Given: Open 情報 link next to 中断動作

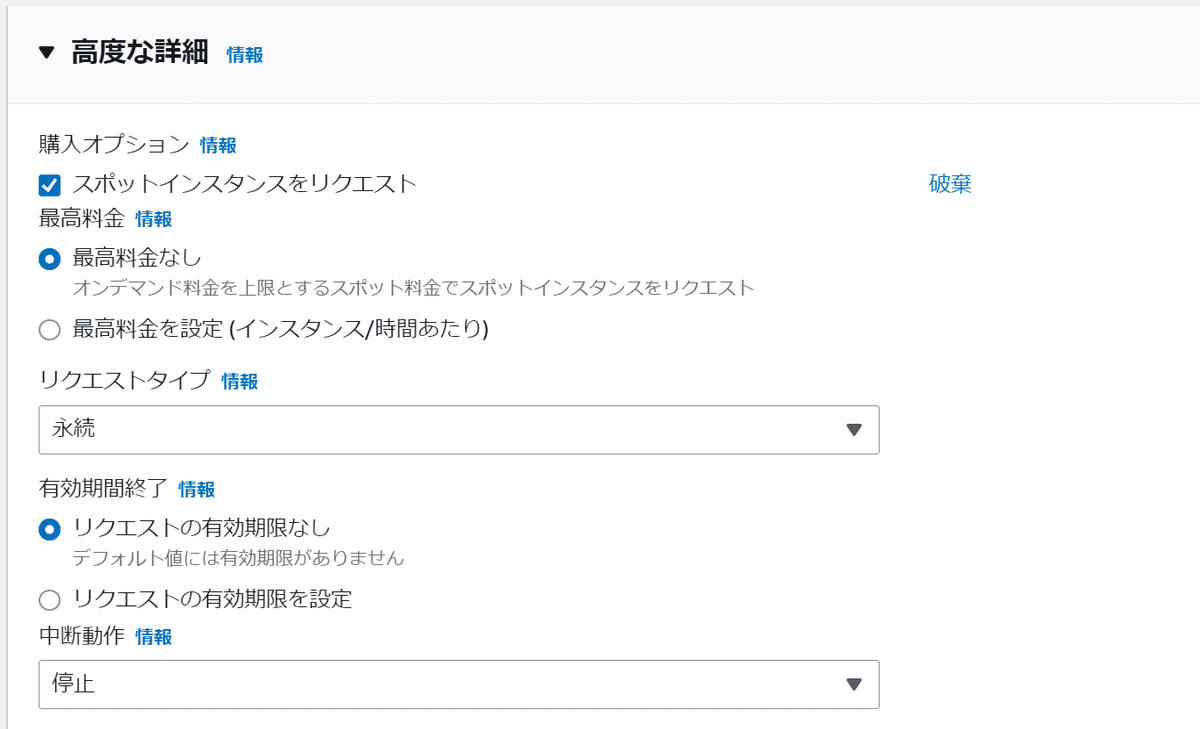Looking at the screenshot, I should tap(154, 637).
